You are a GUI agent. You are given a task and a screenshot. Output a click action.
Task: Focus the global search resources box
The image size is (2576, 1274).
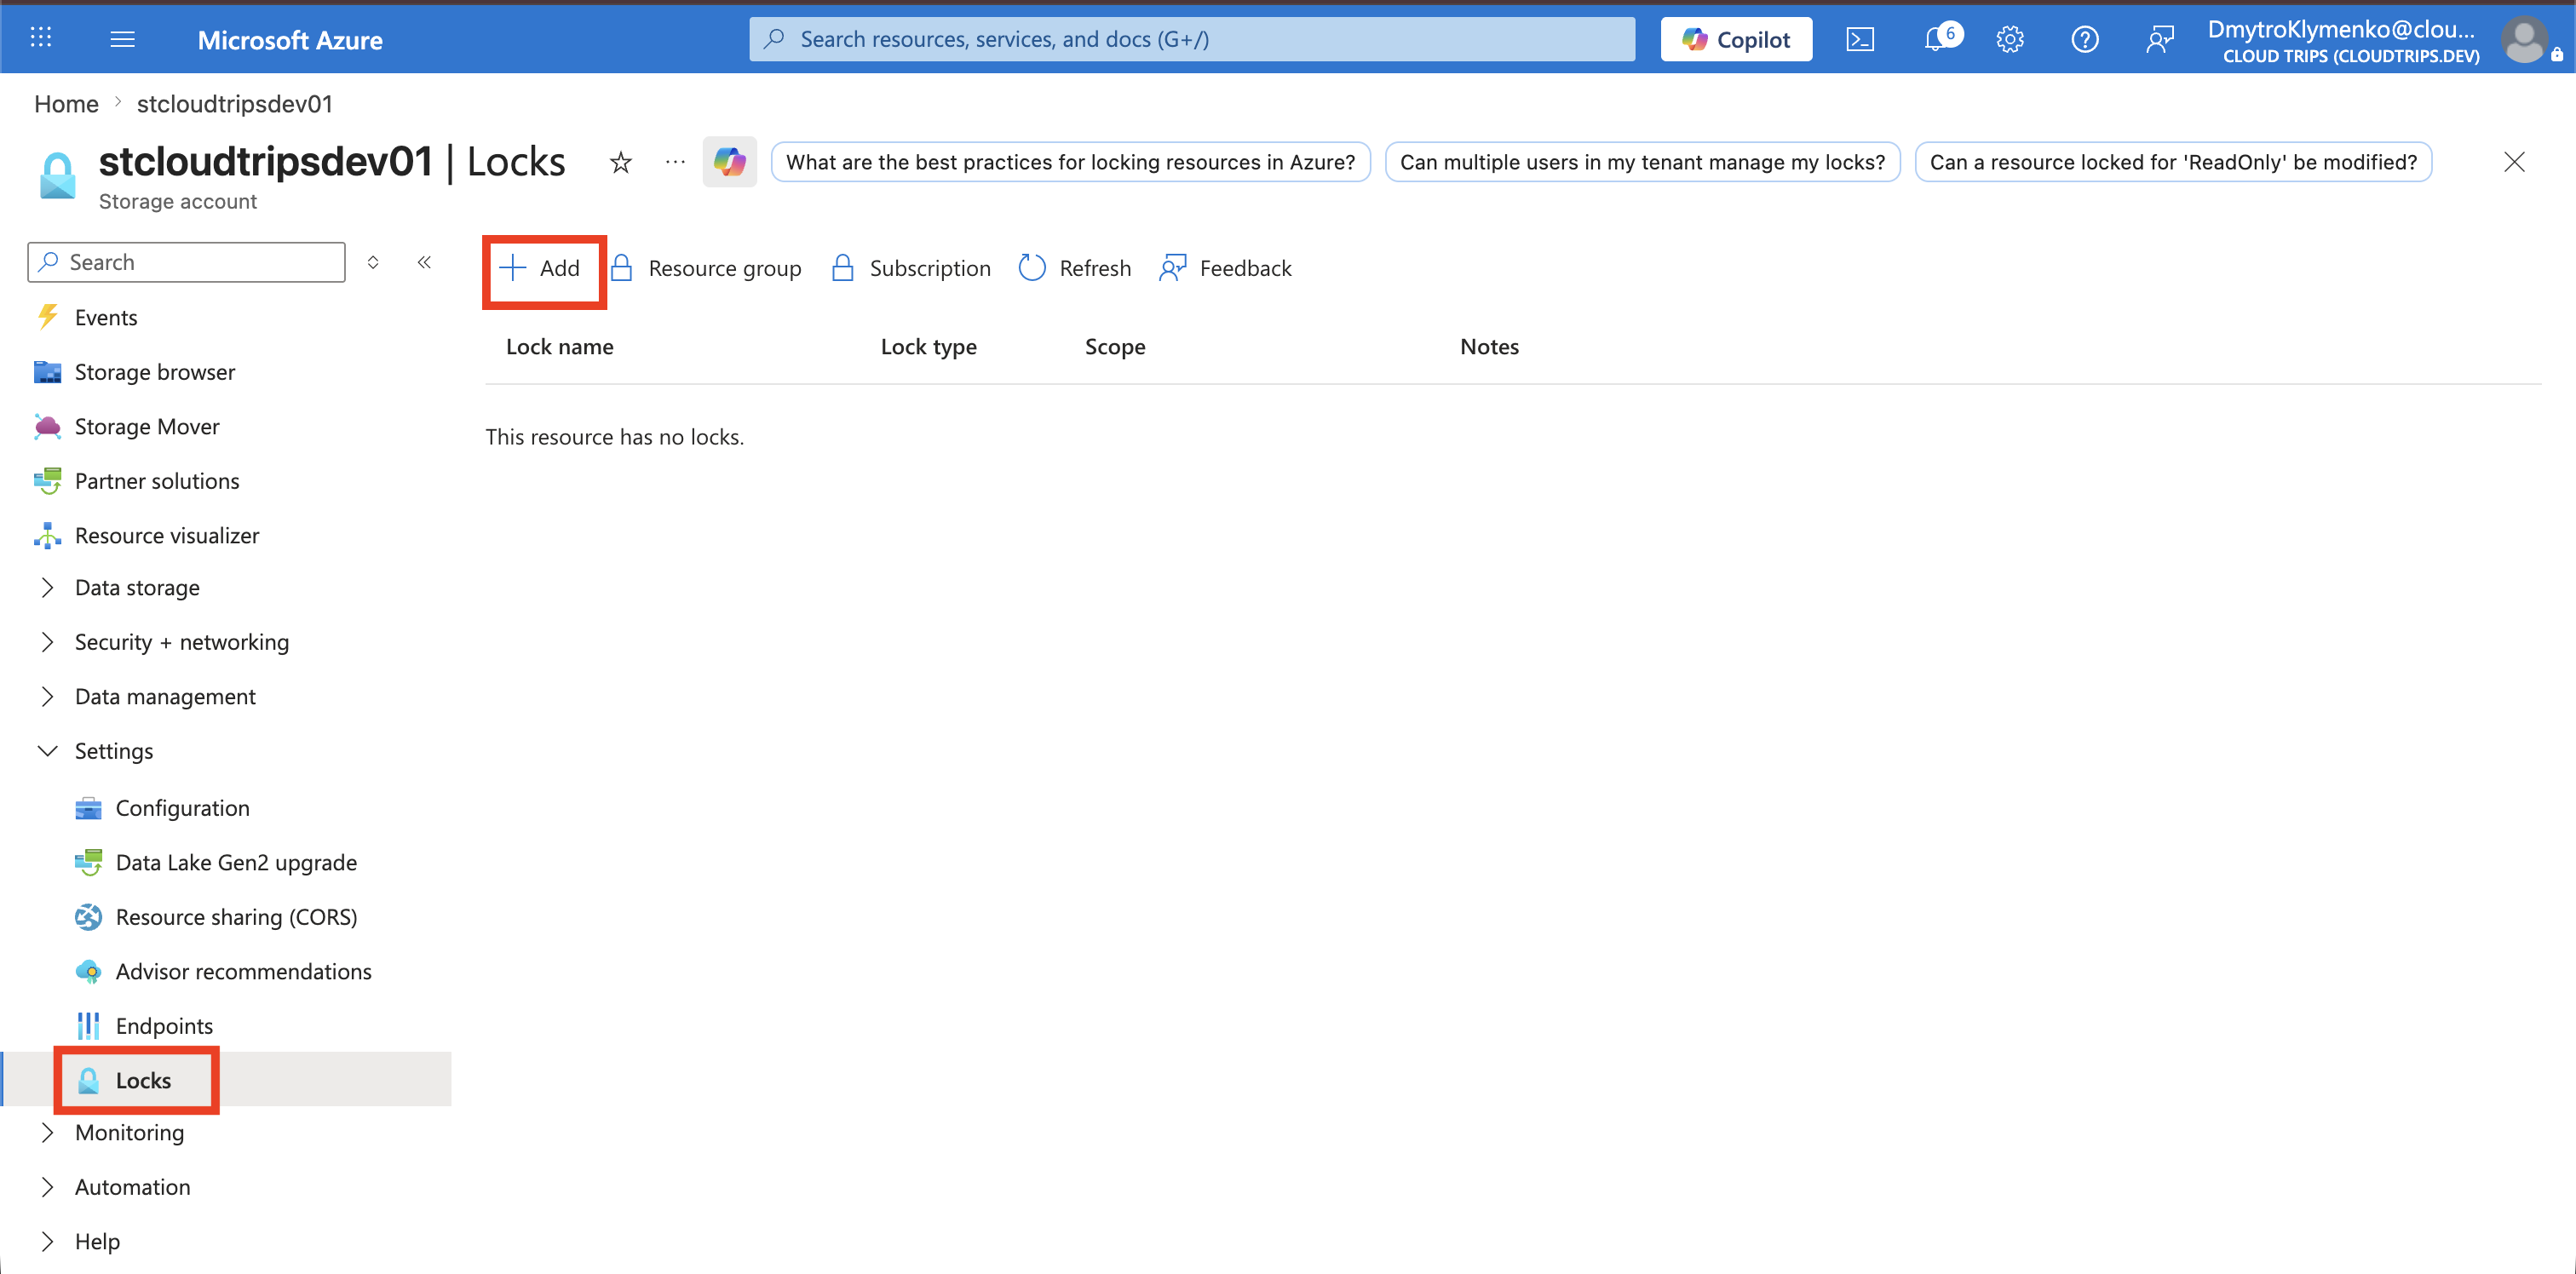coord(1192,39)
